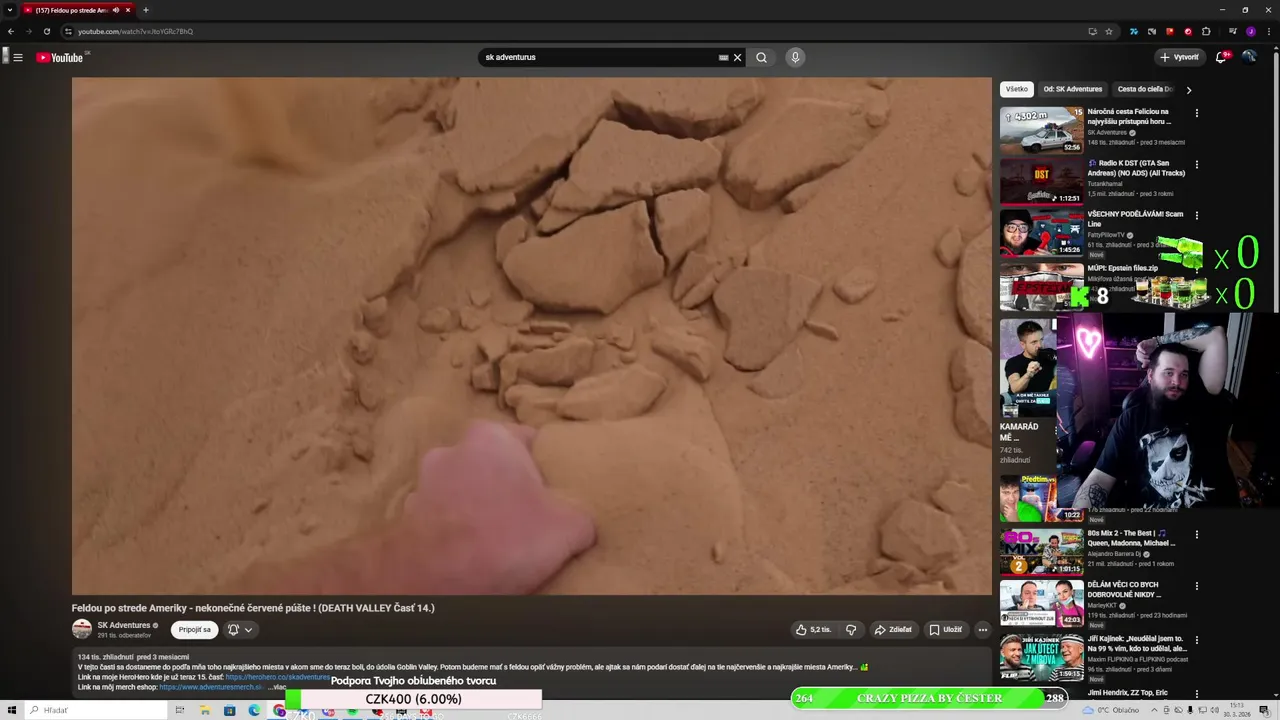This screenshot has width=1280, height=720.
Task: Open options for Náročná cesta Feliciou video
Action: click(1196, 113)
